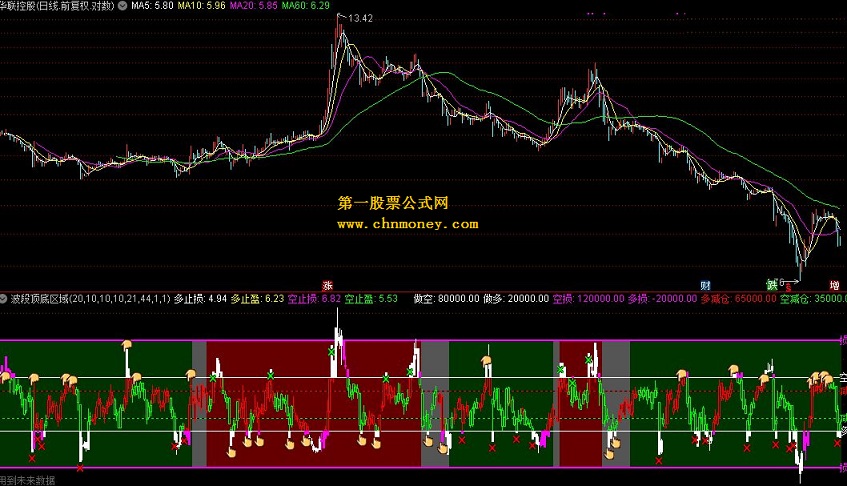Screen dimensions: 847x486
Task: Click the MA5: 5.80 moving average label
Action: click(152, 5)
